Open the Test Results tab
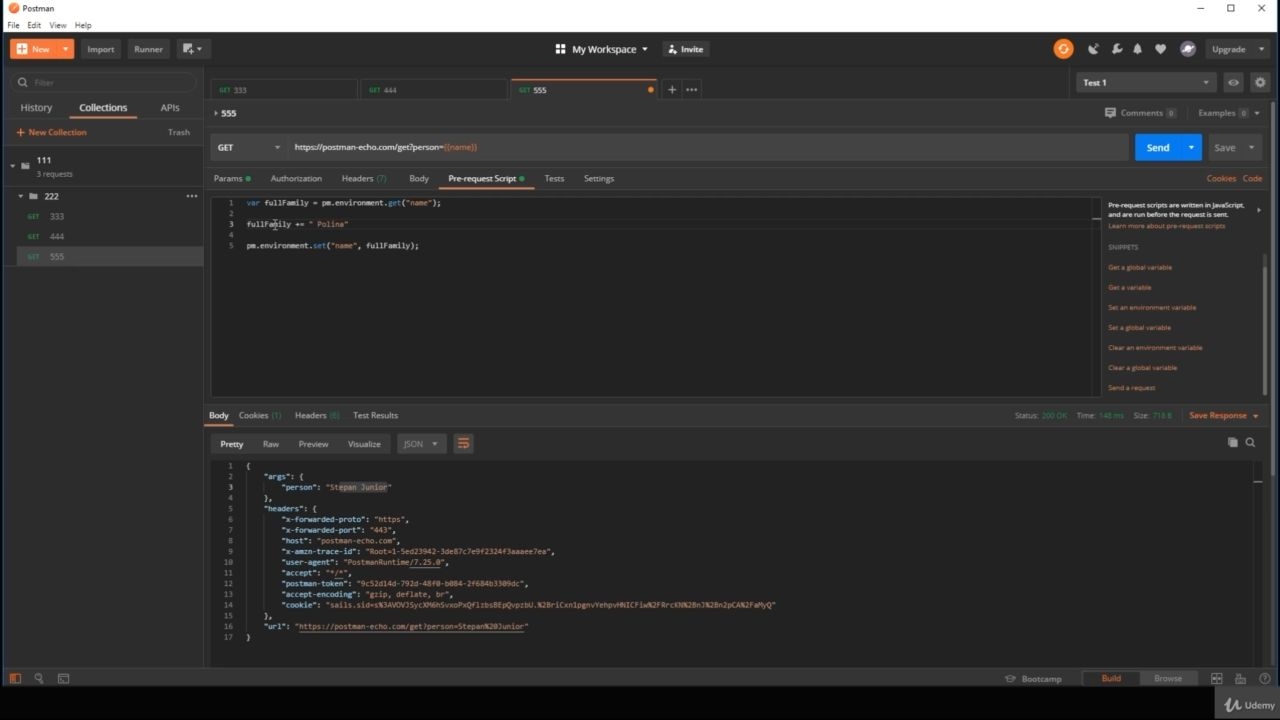This screenshot has height=720, width=1280. [376, 415]
